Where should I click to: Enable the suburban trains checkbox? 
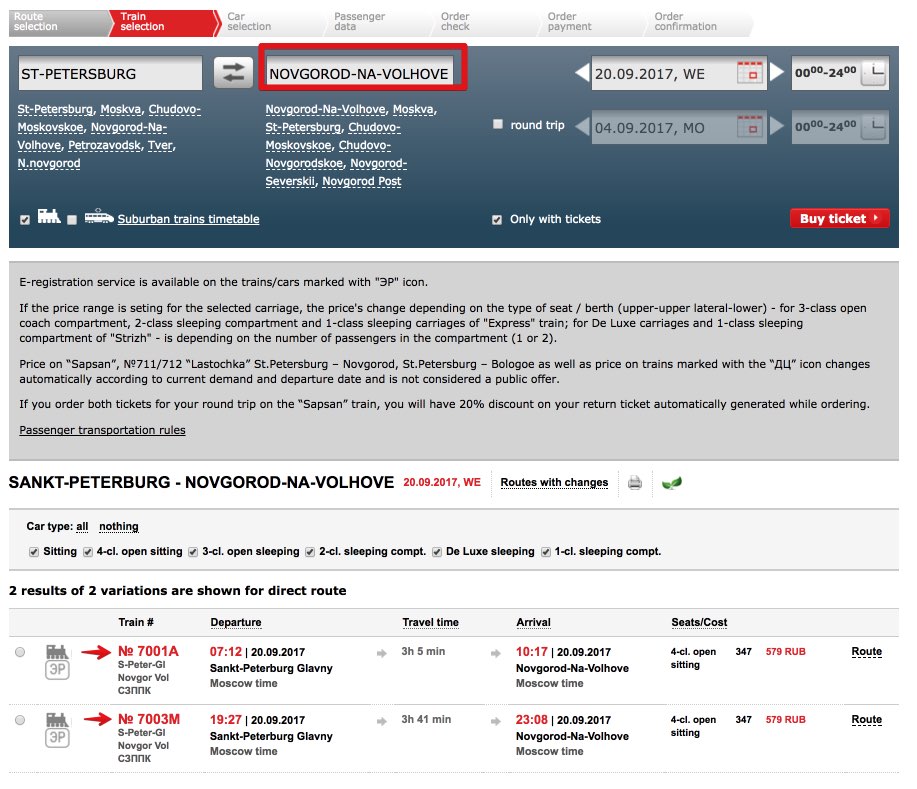coord(72,220)
